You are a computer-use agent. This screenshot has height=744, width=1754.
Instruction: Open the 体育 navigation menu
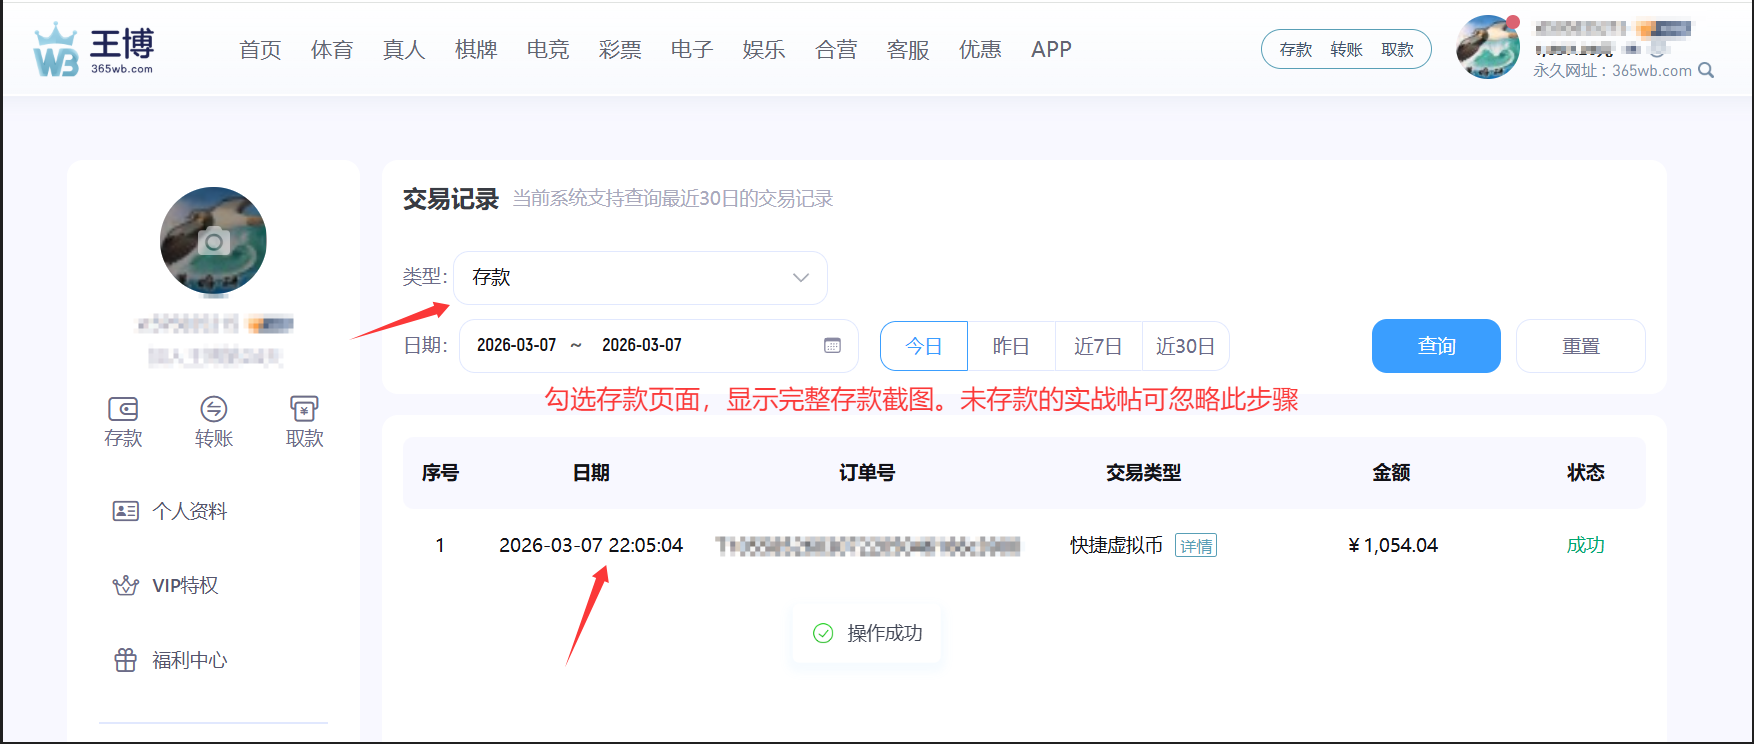click(332, 50)
